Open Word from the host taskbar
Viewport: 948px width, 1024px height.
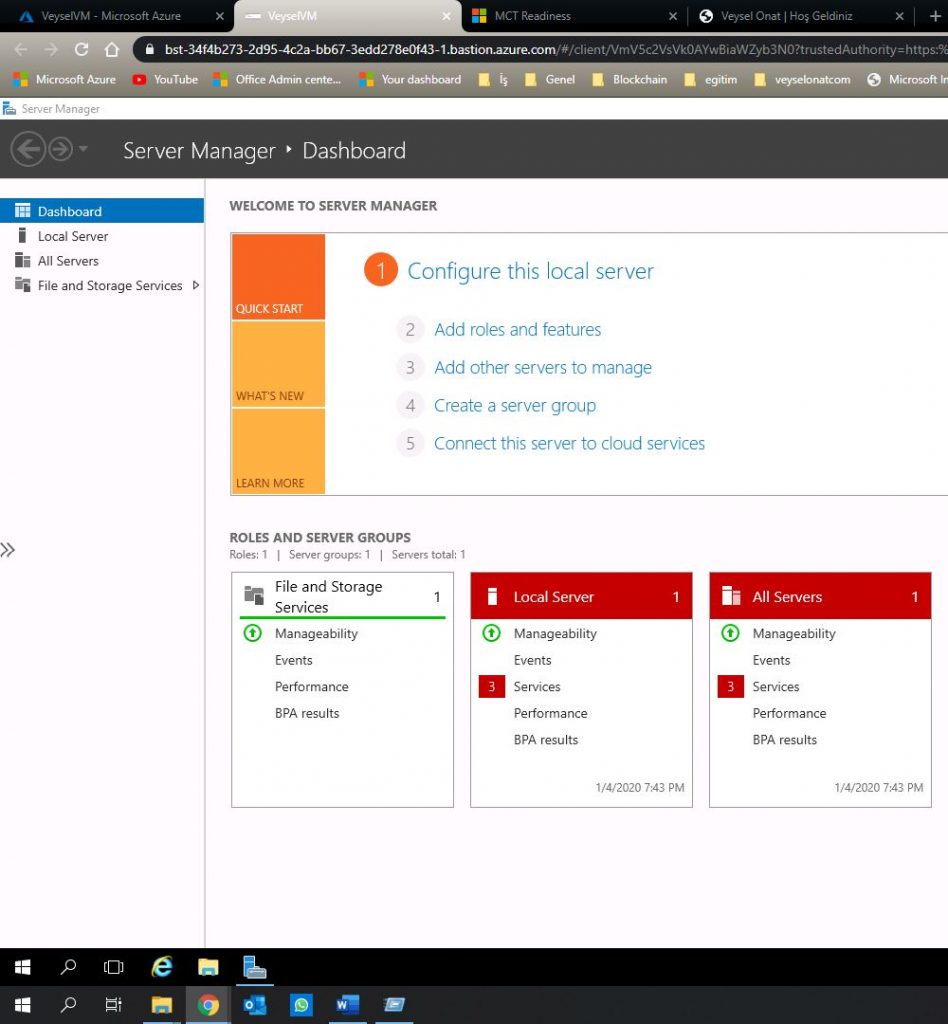pos(347,1005)
